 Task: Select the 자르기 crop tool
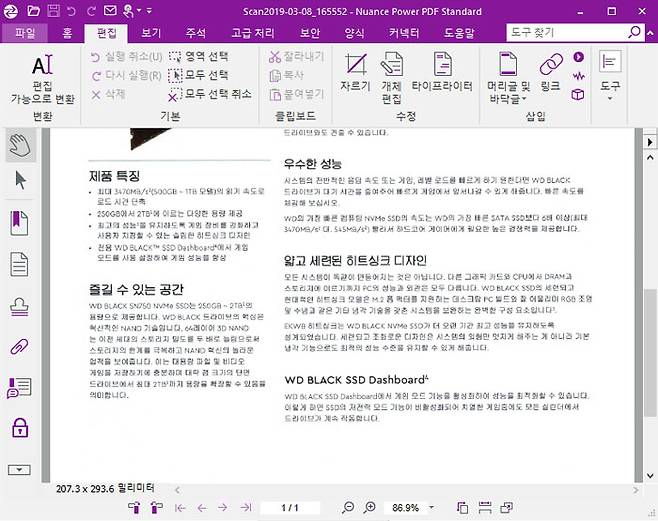pos(355,72)
